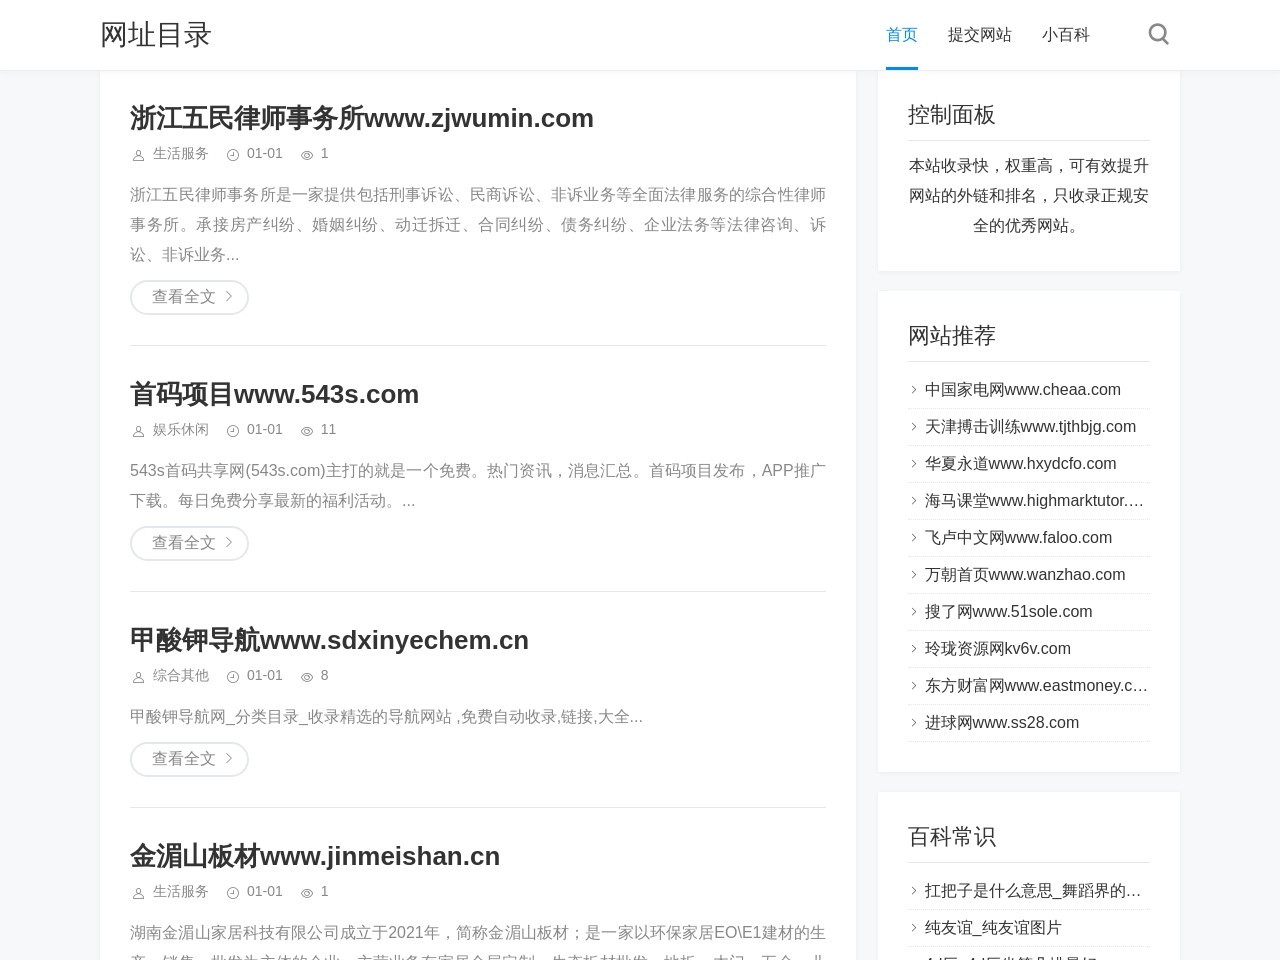Click the user icon beside 生活服务 under 浙江五民
The height and width of the screenshot is (960, 1280).
[139, 155]
